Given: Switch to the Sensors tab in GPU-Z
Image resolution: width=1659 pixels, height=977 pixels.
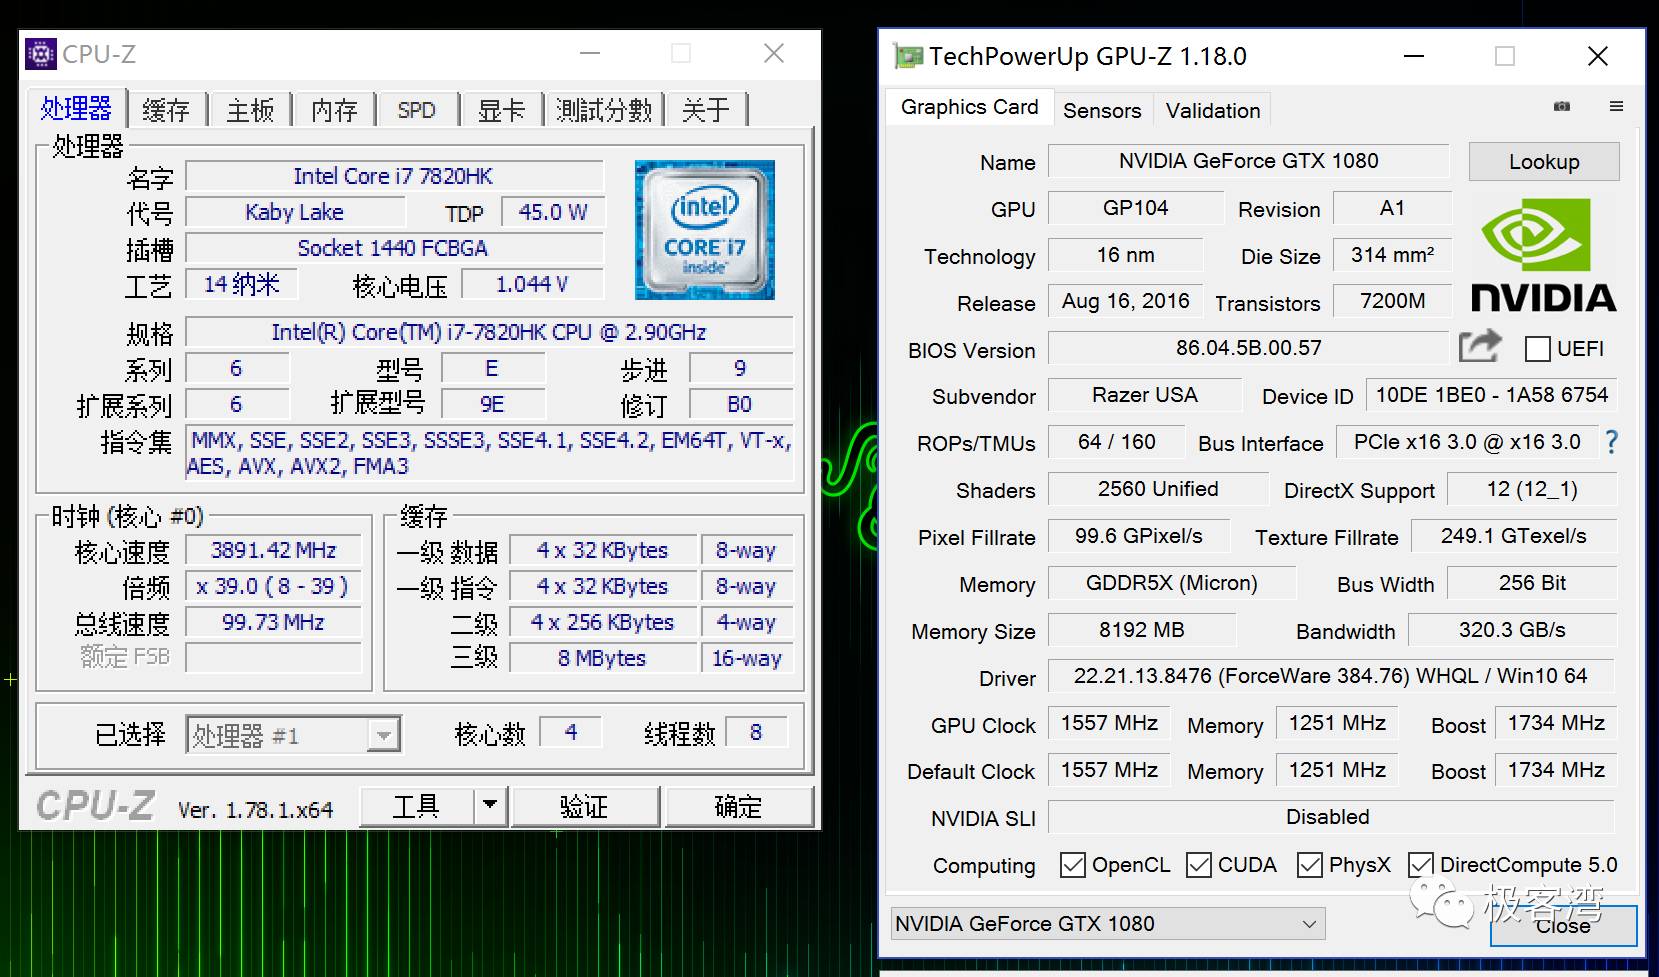Looking at the screenshot, I should tap(1101, 110).
